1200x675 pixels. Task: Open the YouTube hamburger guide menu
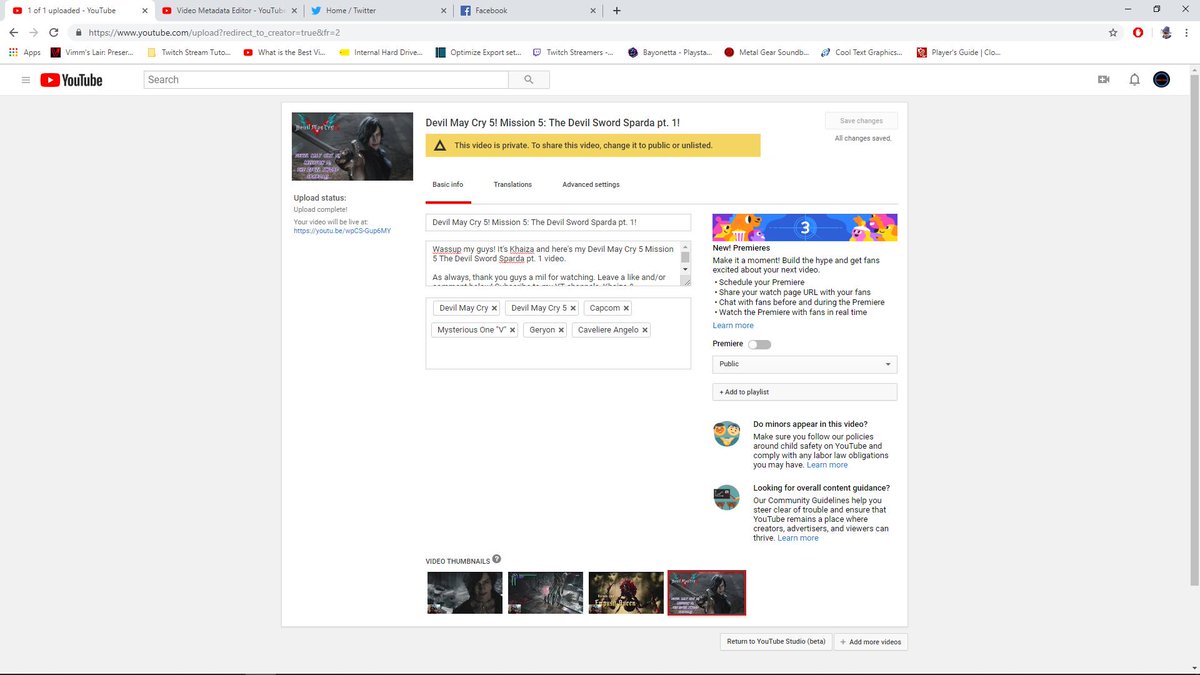pyautogui.click(x=26, y=80)
